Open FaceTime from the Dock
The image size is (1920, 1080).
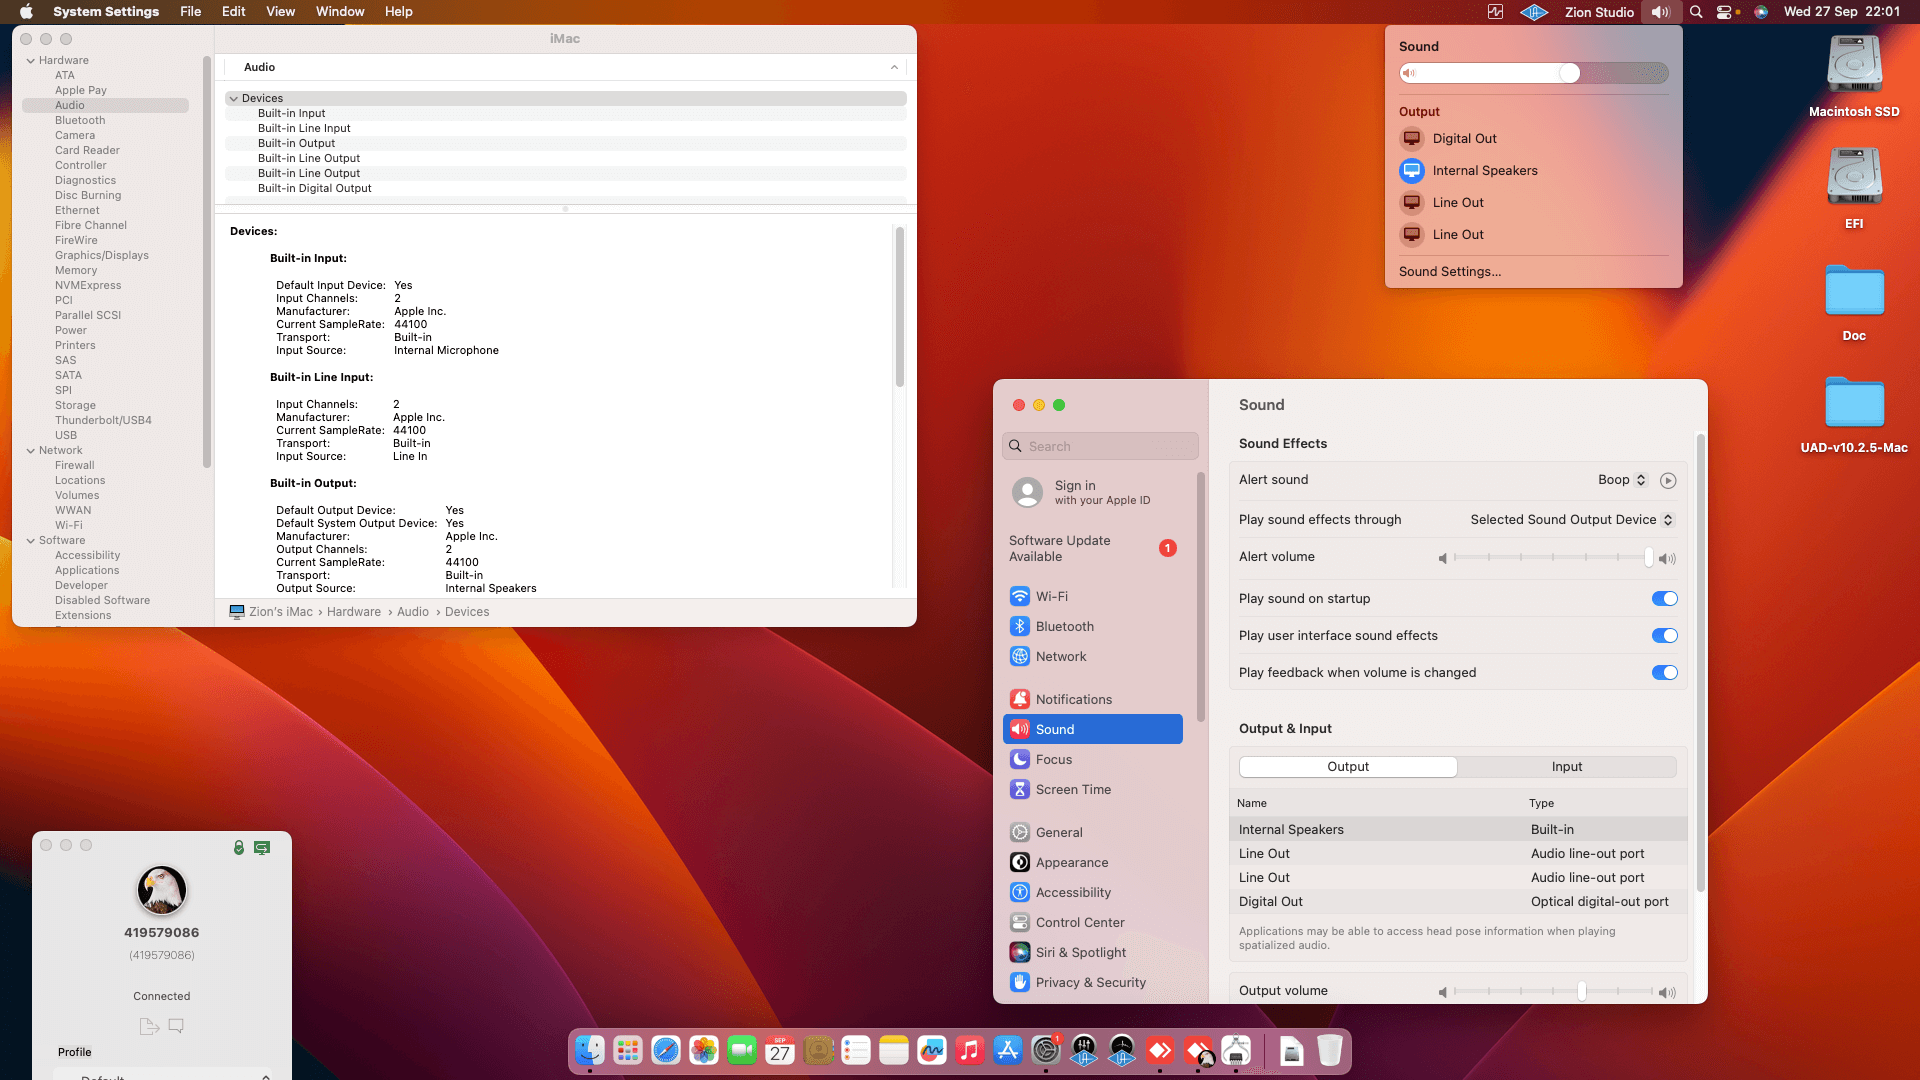742,1050
